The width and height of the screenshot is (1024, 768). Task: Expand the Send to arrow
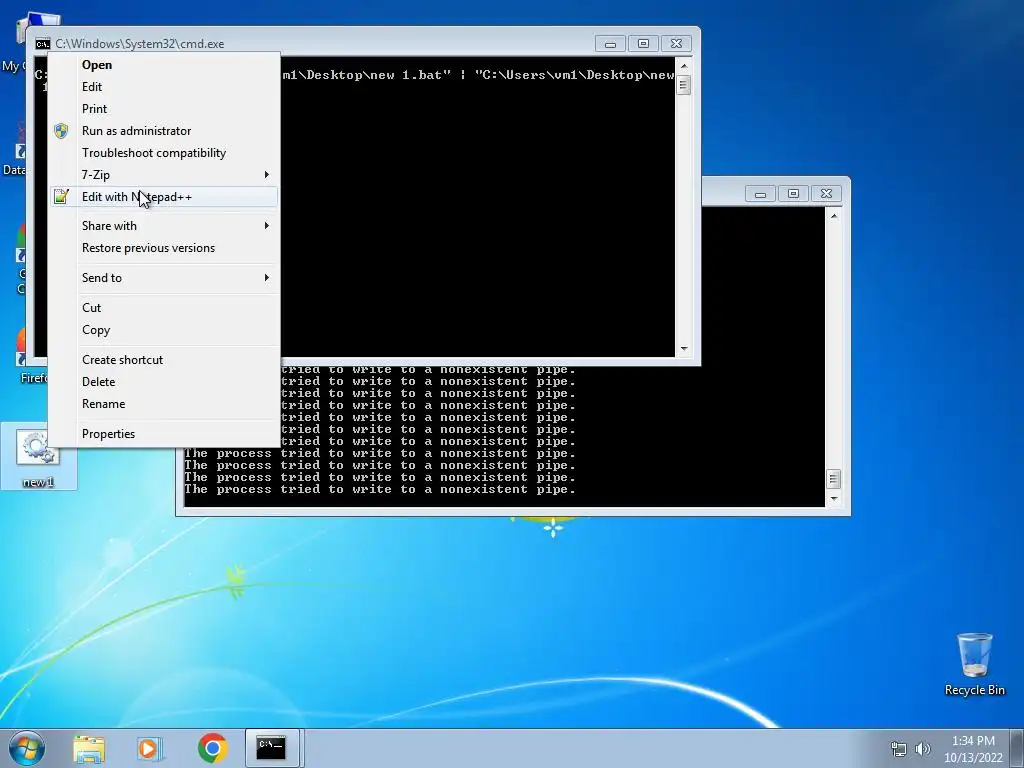(x=266, y=278)
